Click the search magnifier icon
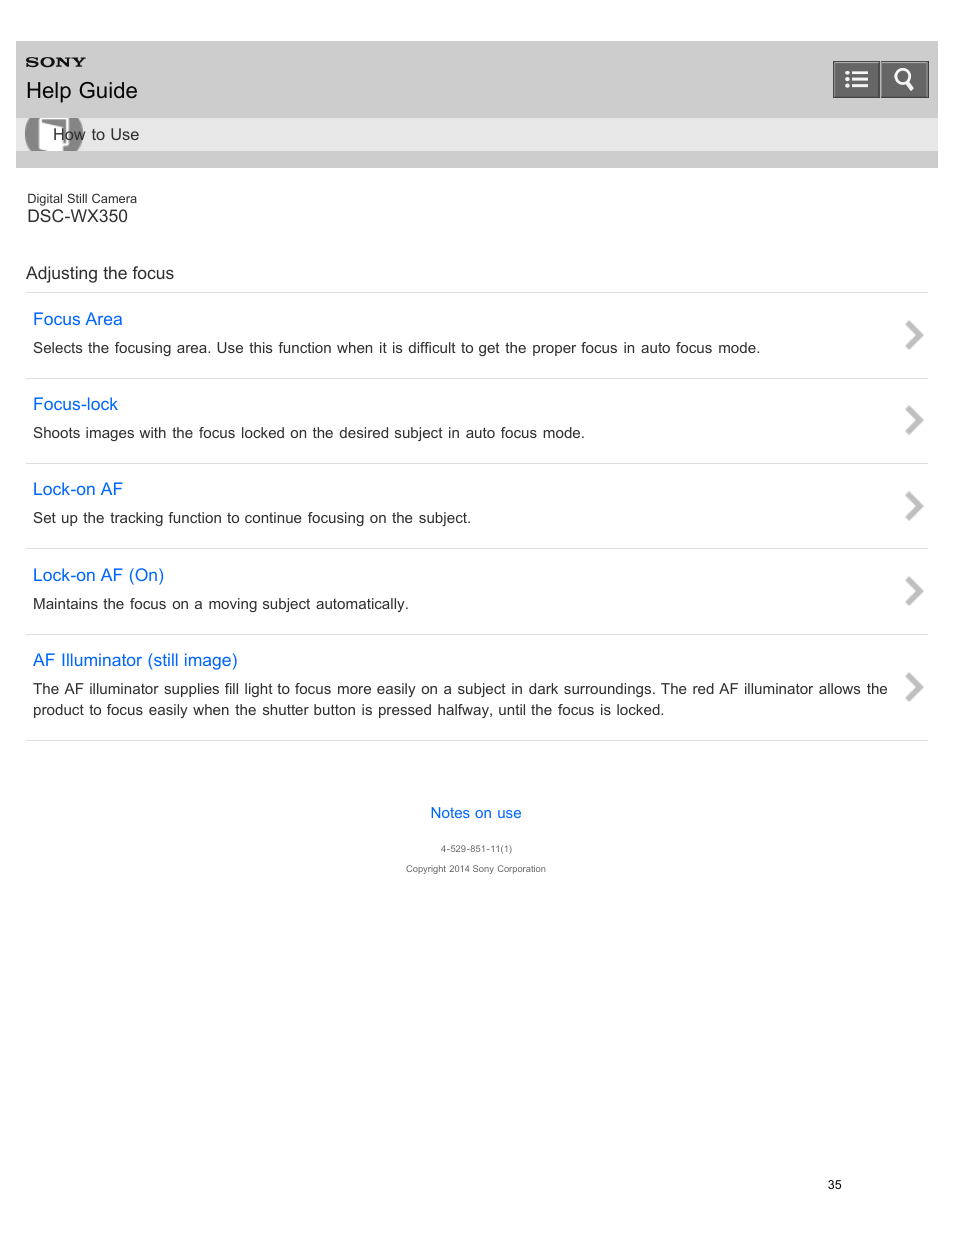The image size is (954, 1235). point(904,79)
